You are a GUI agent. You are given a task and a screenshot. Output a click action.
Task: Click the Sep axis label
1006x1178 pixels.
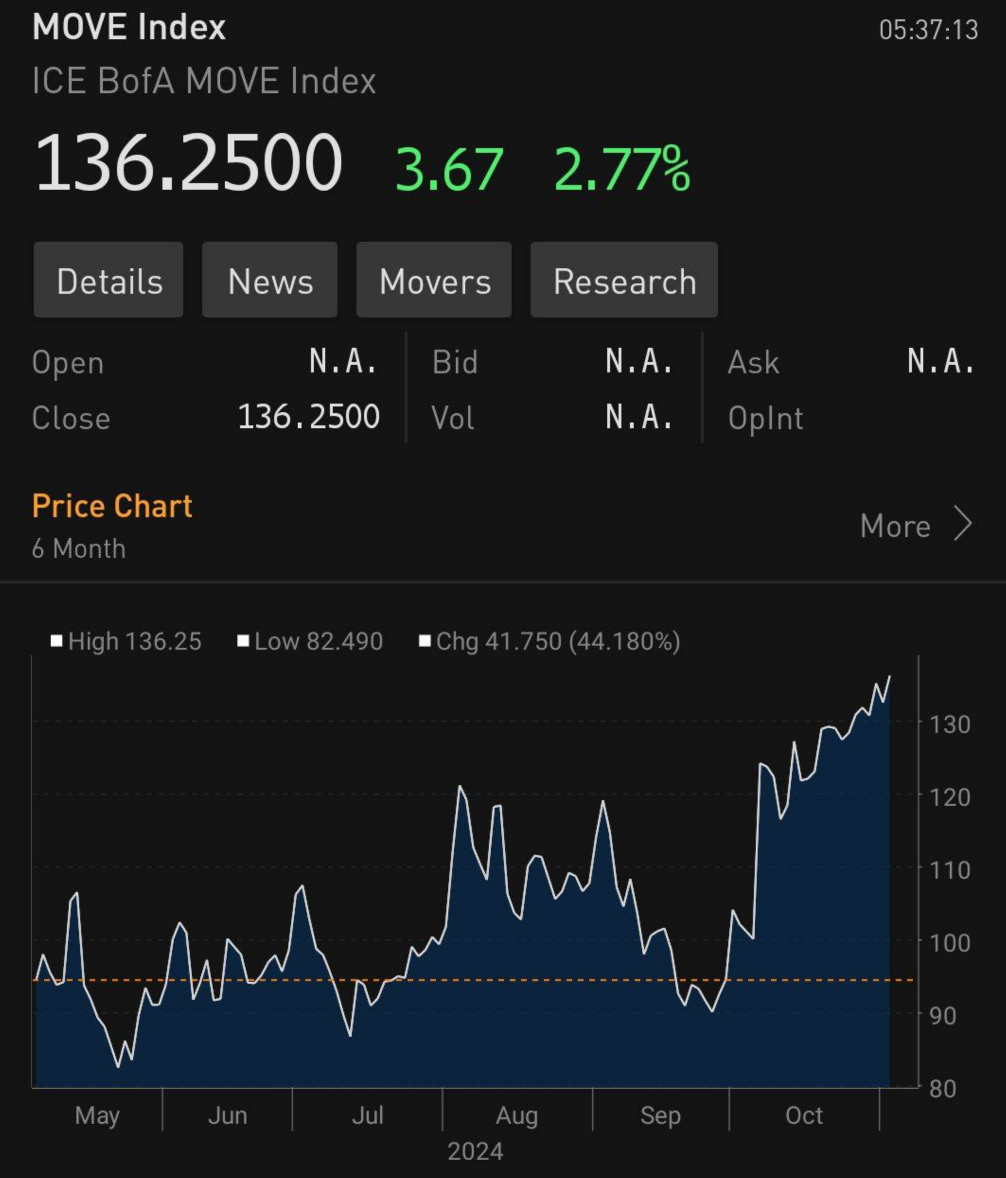click(660, 1116)
